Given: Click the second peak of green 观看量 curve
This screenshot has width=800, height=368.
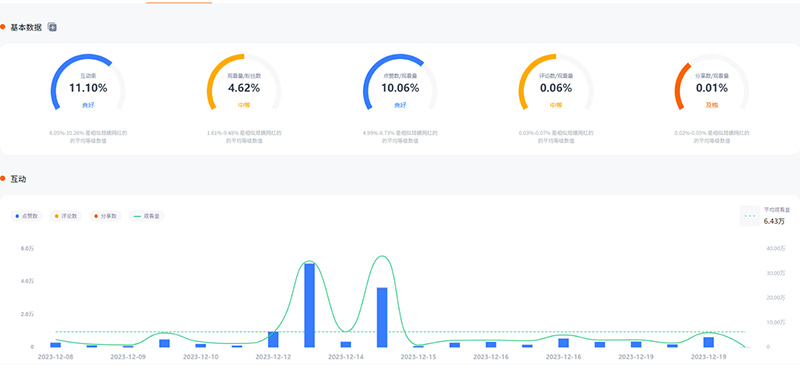Looking at the screenshot, I should click(382, 256).
